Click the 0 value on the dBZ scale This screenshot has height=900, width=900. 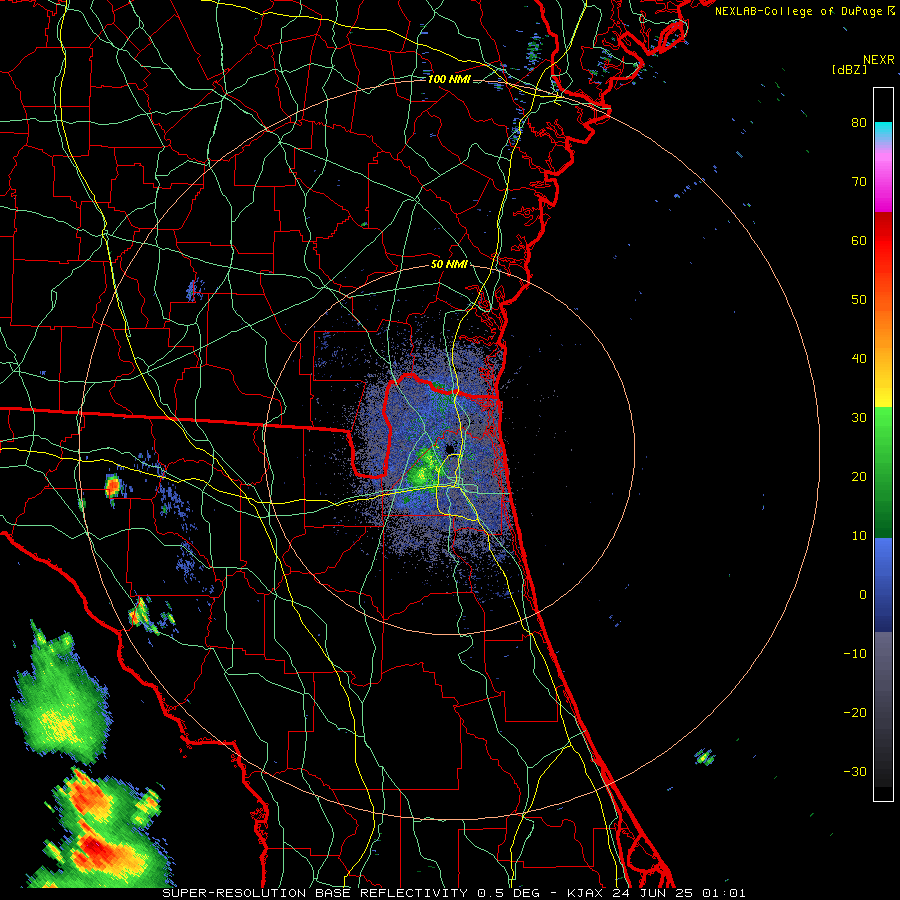point(863,595)
